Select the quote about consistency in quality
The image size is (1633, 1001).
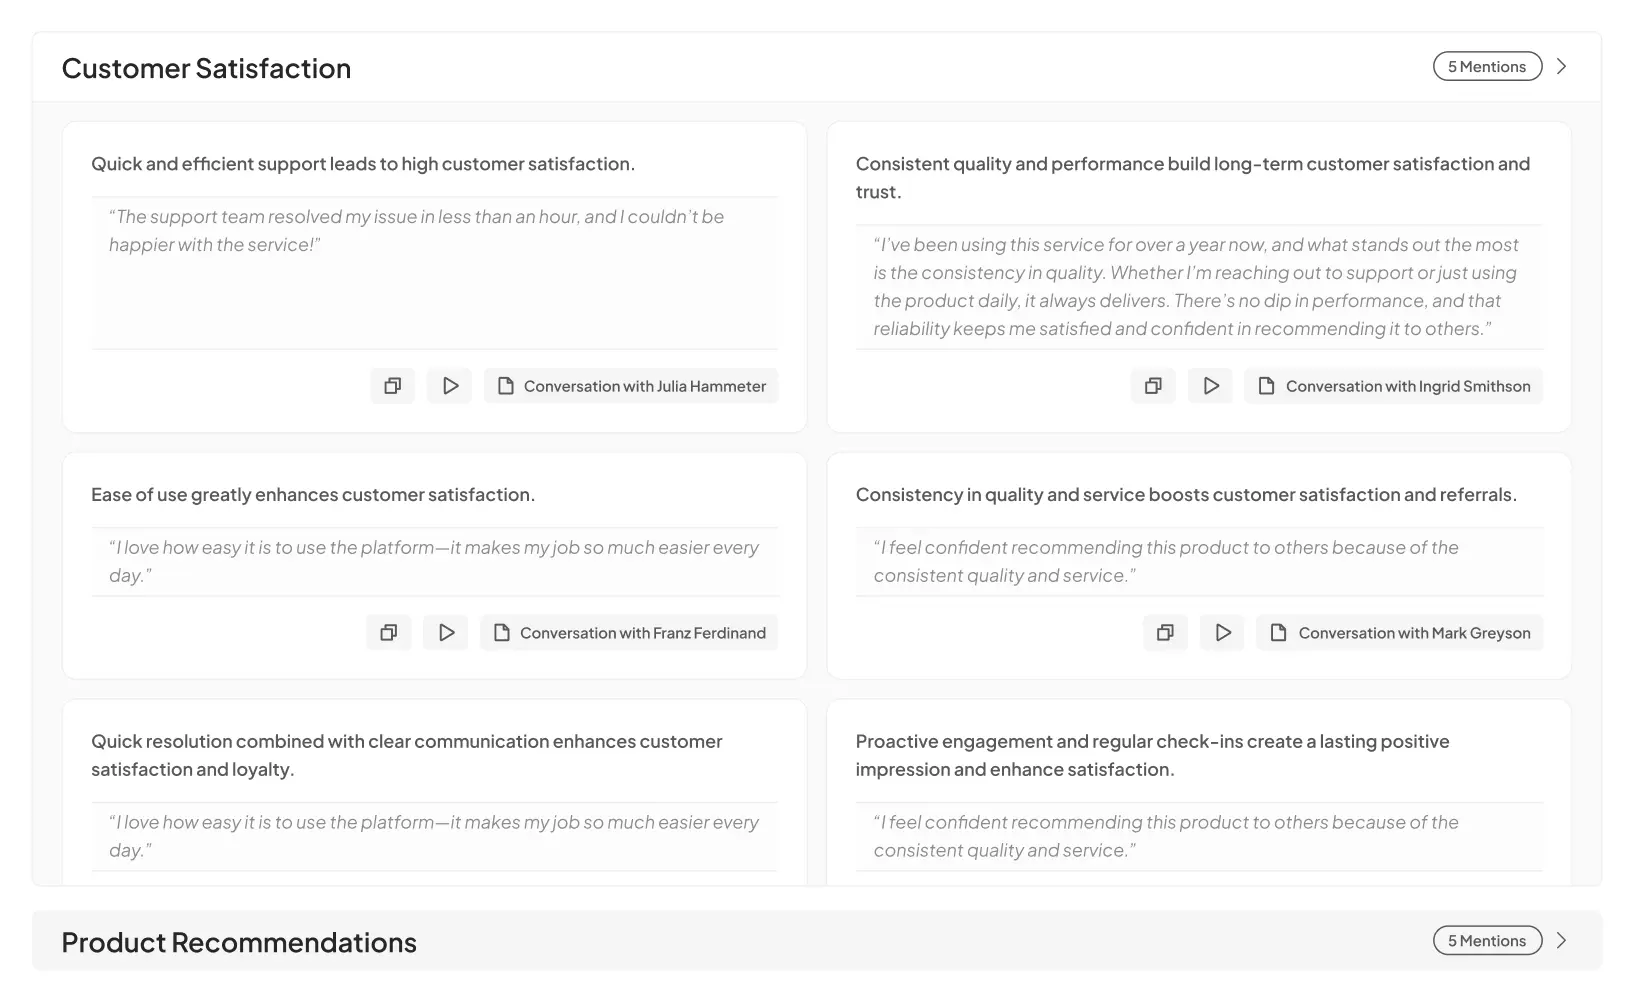(1195, 287)
